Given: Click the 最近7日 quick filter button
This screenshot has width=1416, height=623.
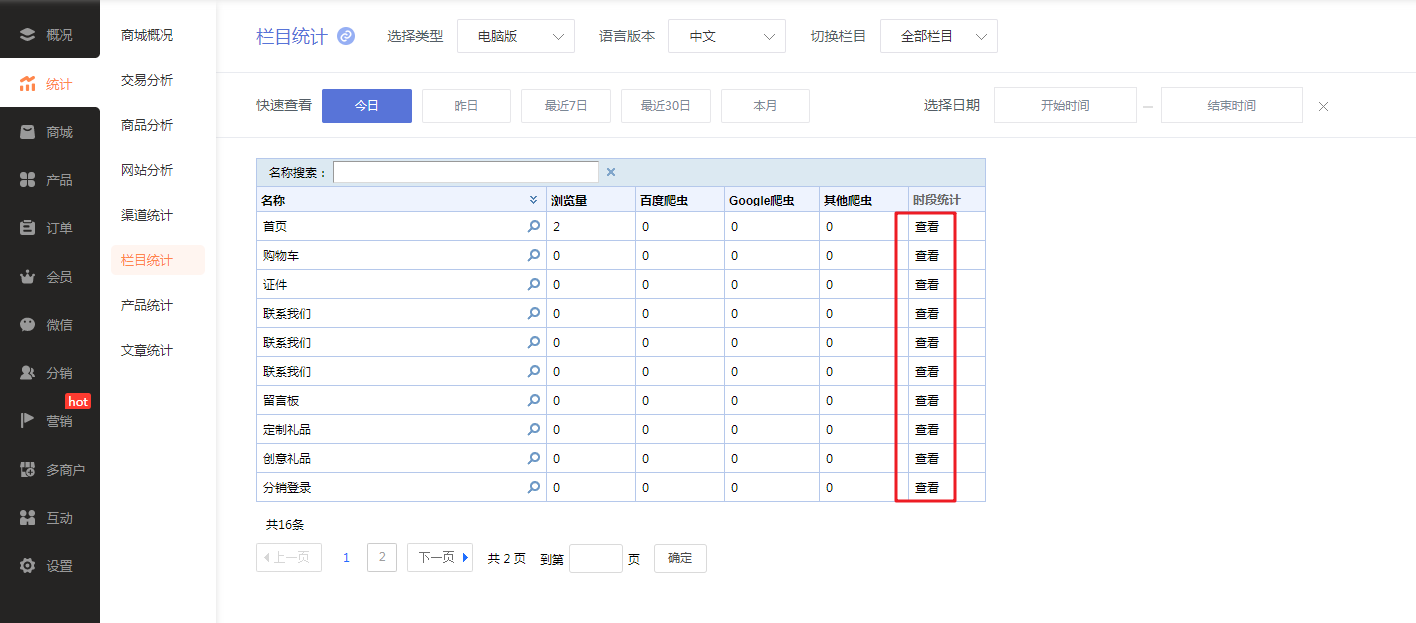Looking at the screenshot, I should click(566, 106).
